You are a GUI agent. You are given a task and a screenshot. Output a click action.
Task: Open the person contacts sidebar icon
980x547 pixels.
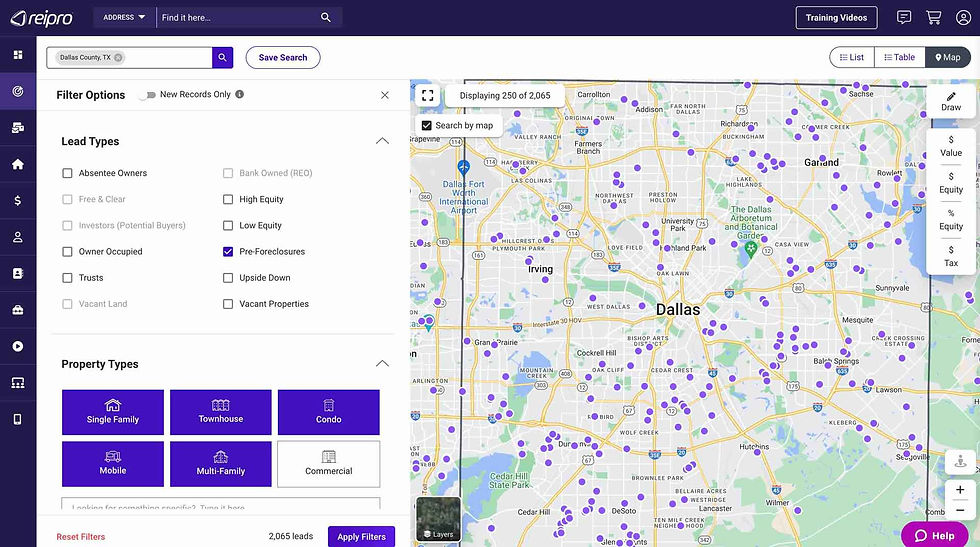tap(18, 237)
